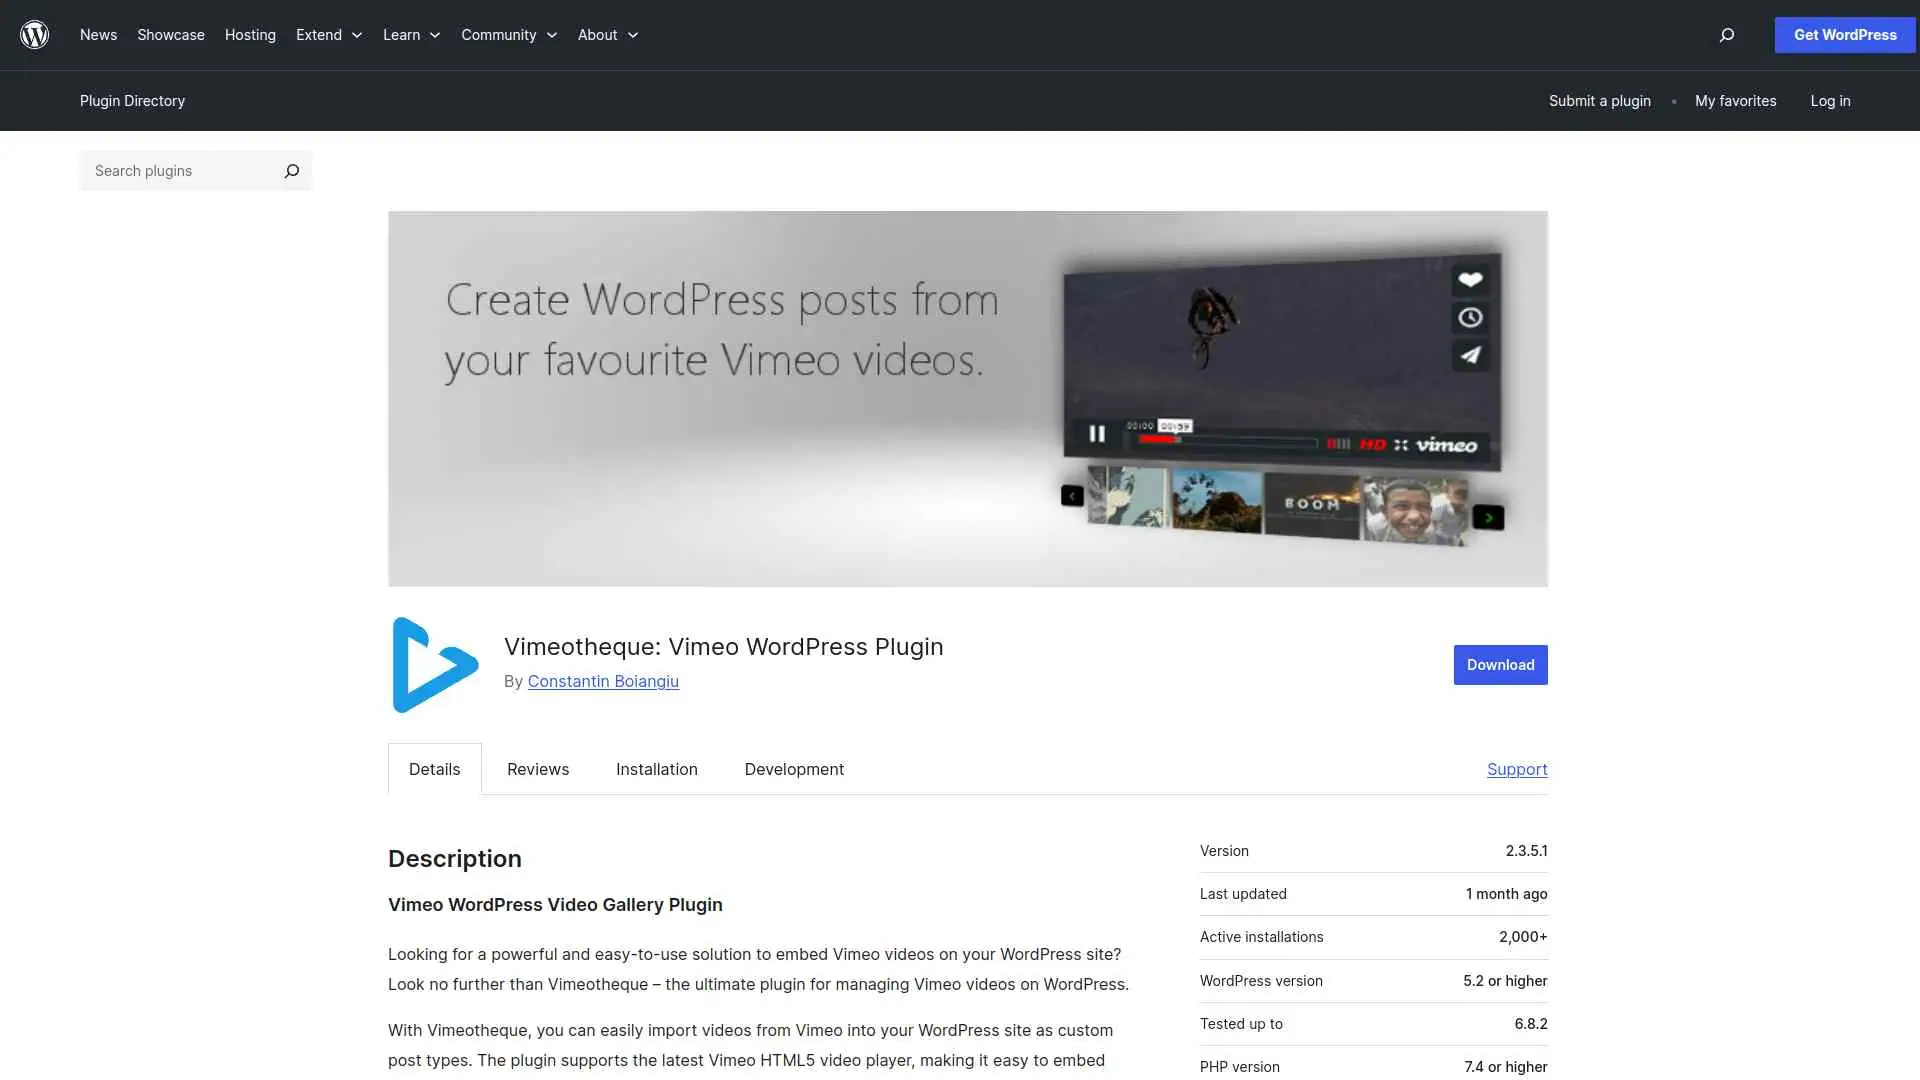Screen dimensions: 1920x1080
Task: Visit the plugin Support page
Action: point(1517,769)
